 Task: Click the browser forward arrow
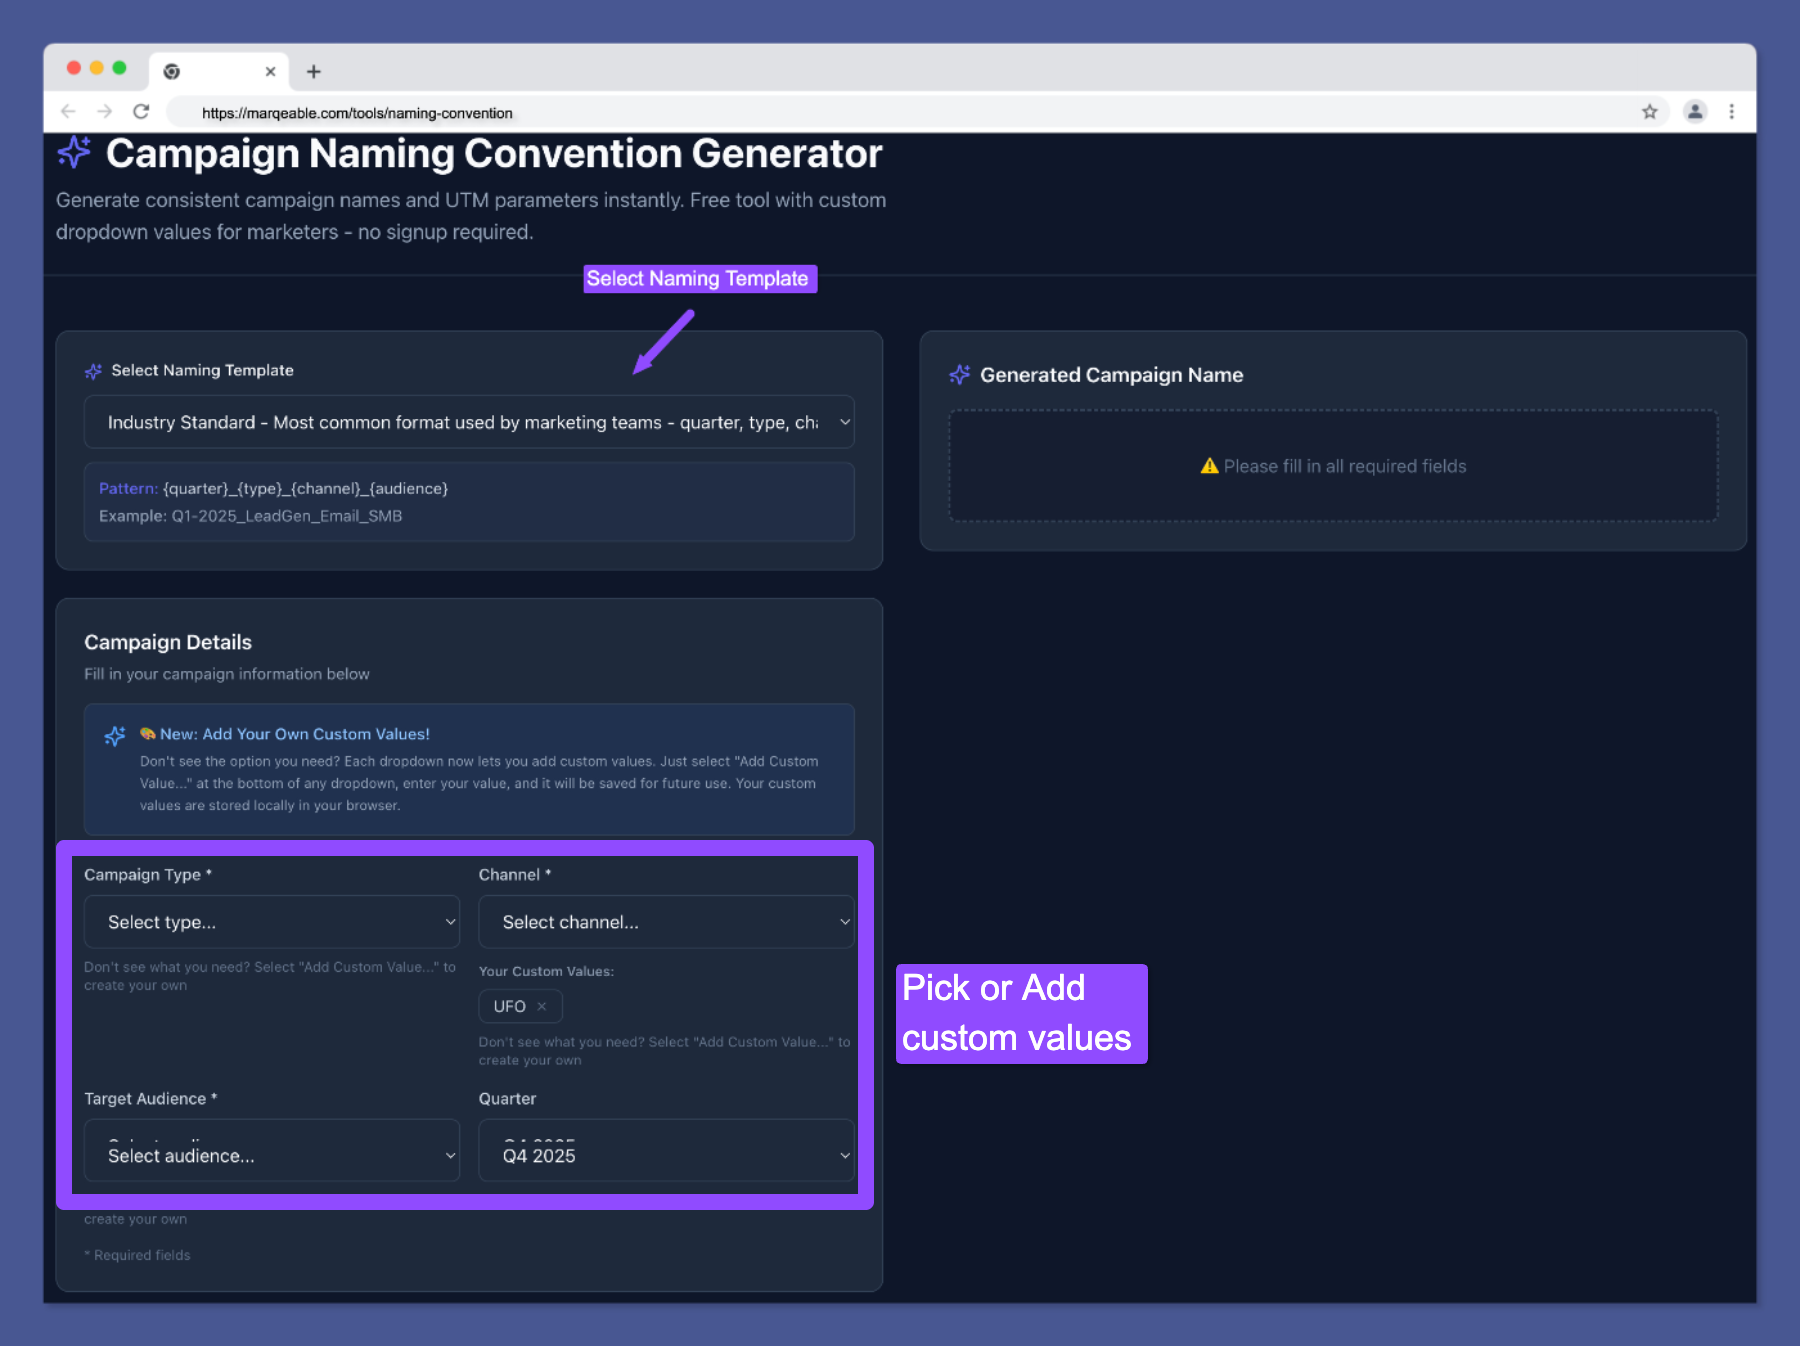pos(104,112)
